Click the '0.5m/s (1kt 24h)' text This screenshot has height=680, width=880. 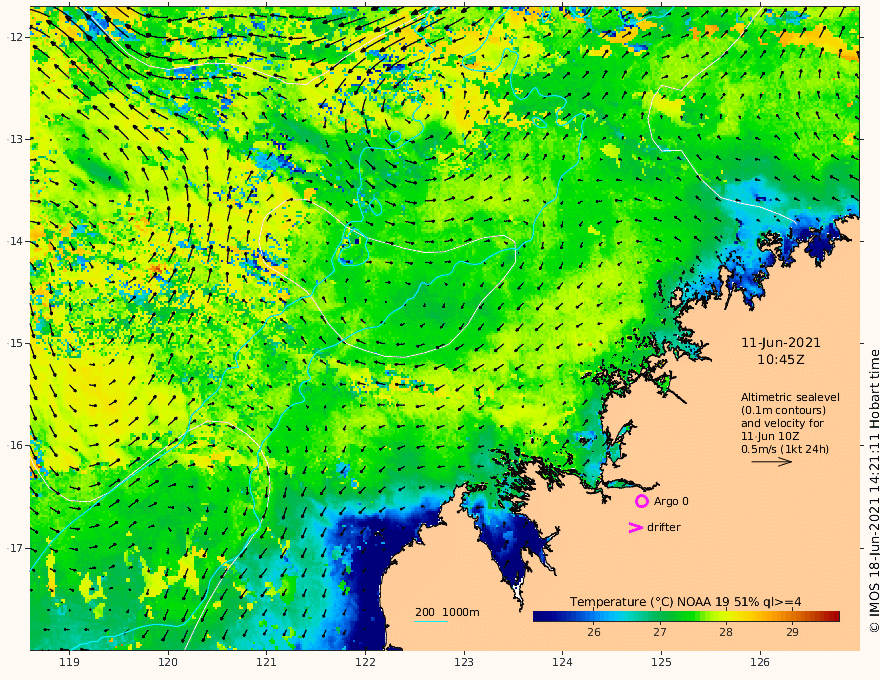(x=785, y=449)
